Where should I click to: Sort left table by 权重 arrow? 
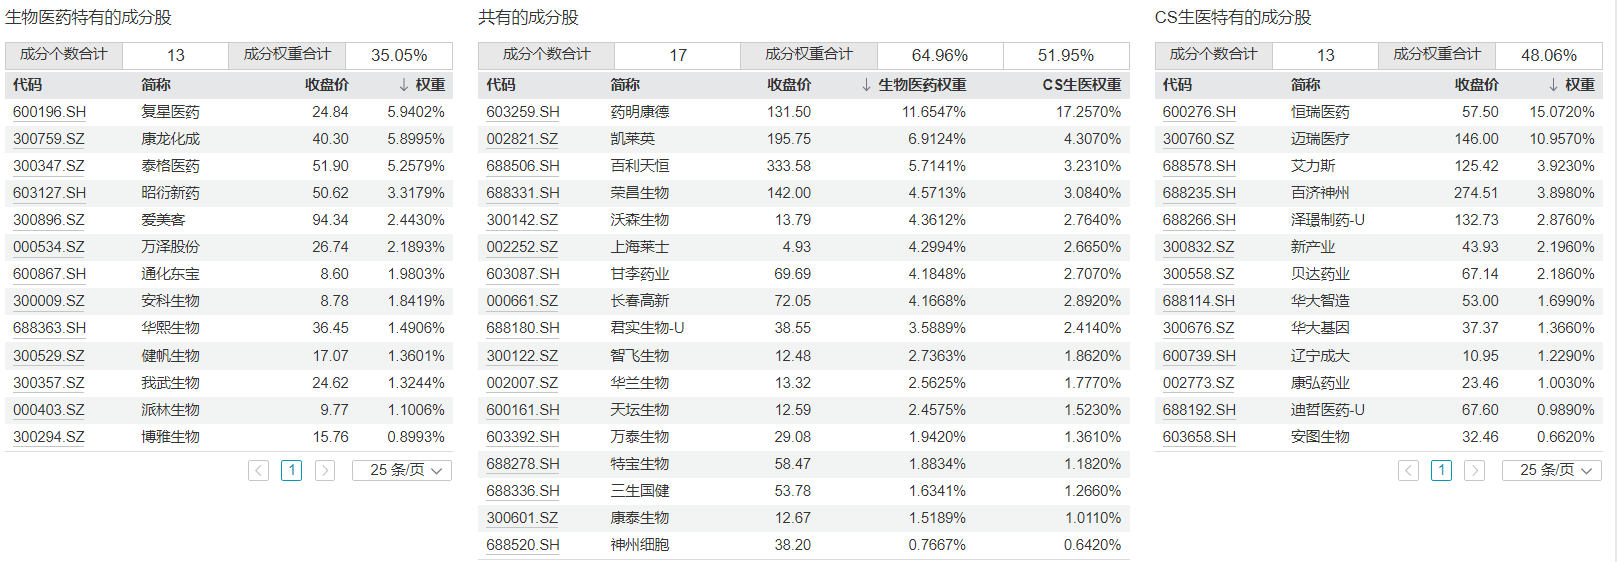[403, 85]
